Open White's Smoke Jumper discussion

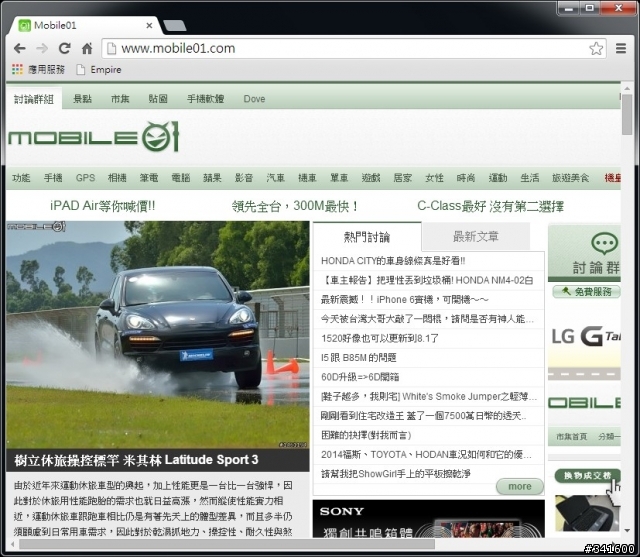(x=429, y=397)
